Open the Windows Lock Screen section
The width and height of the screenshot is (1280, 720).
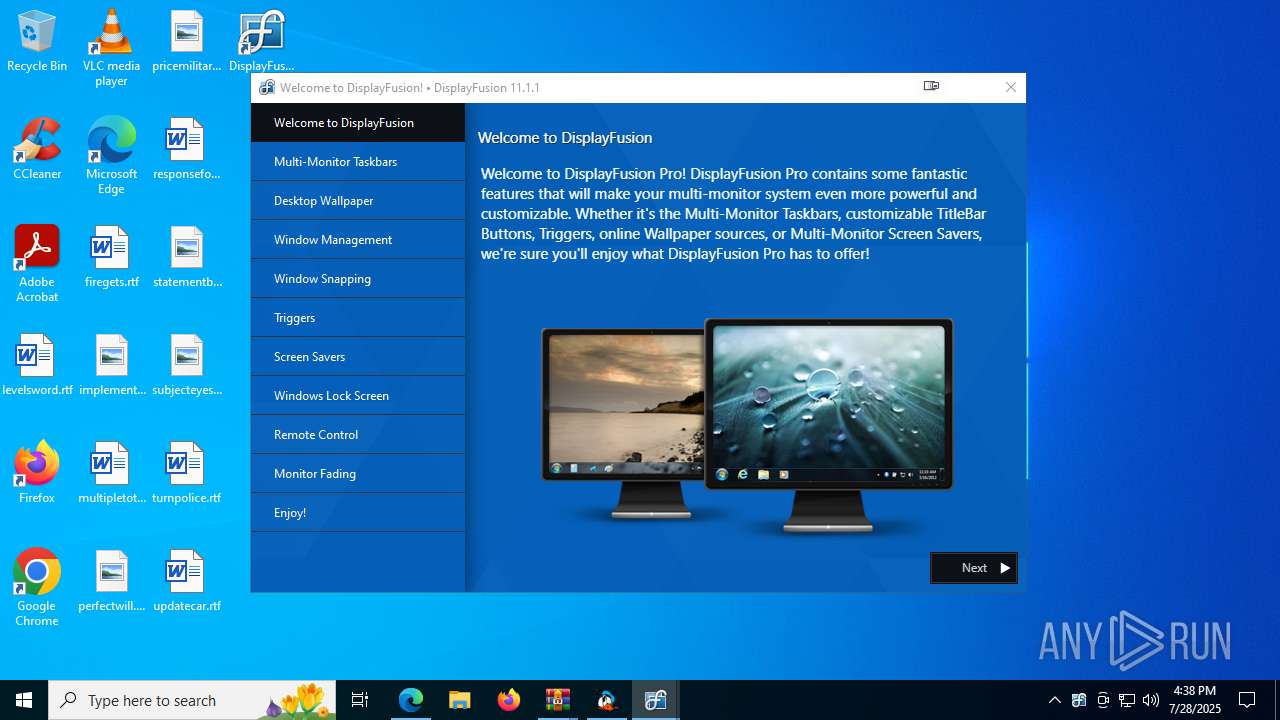358,396
